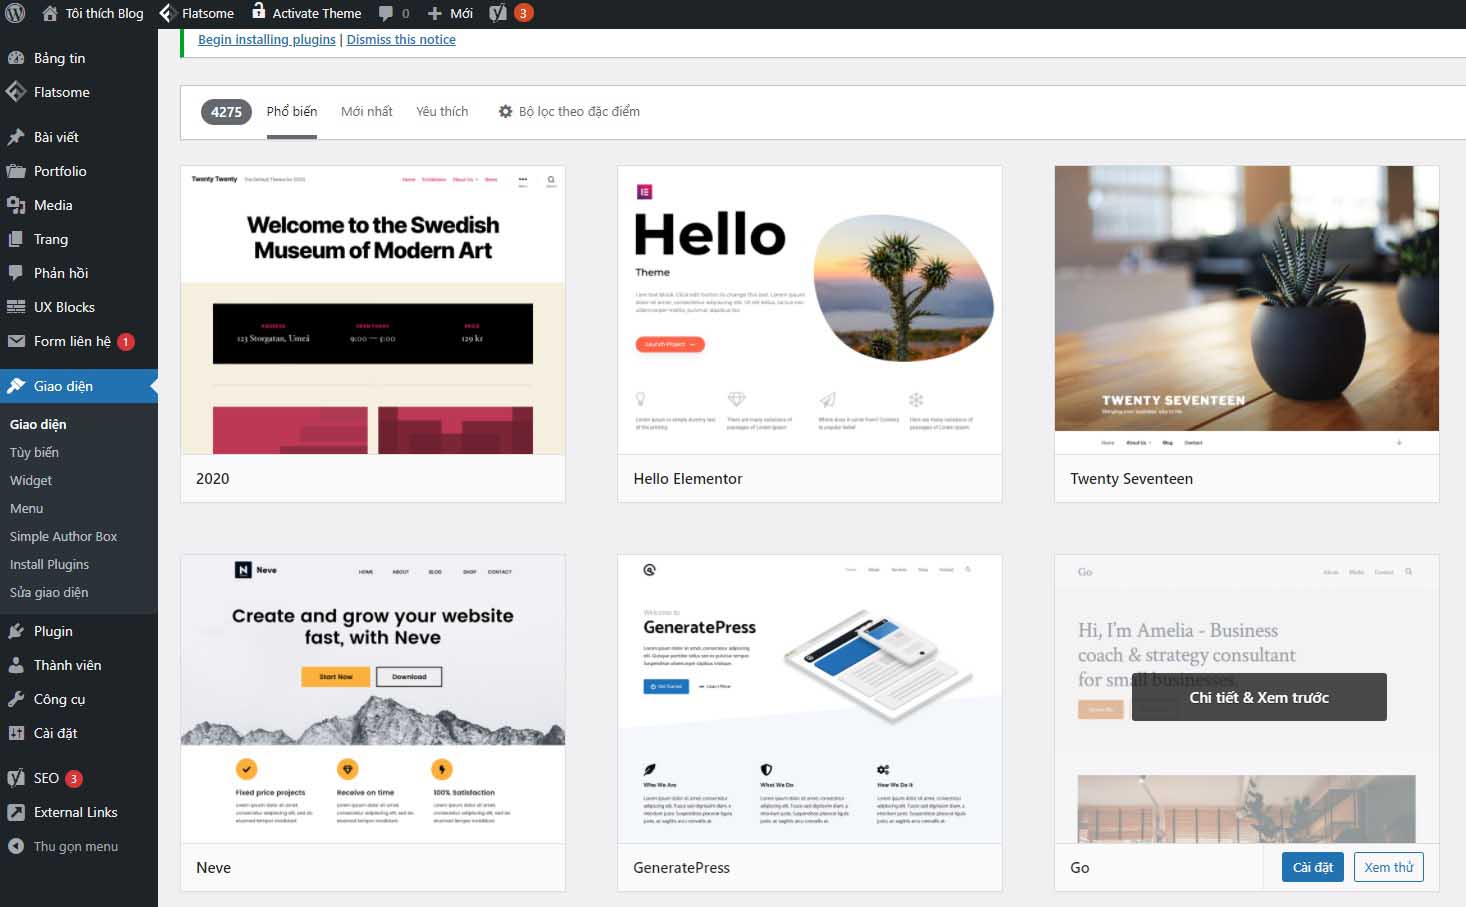The image size is (1466, 907).
Task: Open Install Plugins submenu item
Action: click(x=49, y=564)
